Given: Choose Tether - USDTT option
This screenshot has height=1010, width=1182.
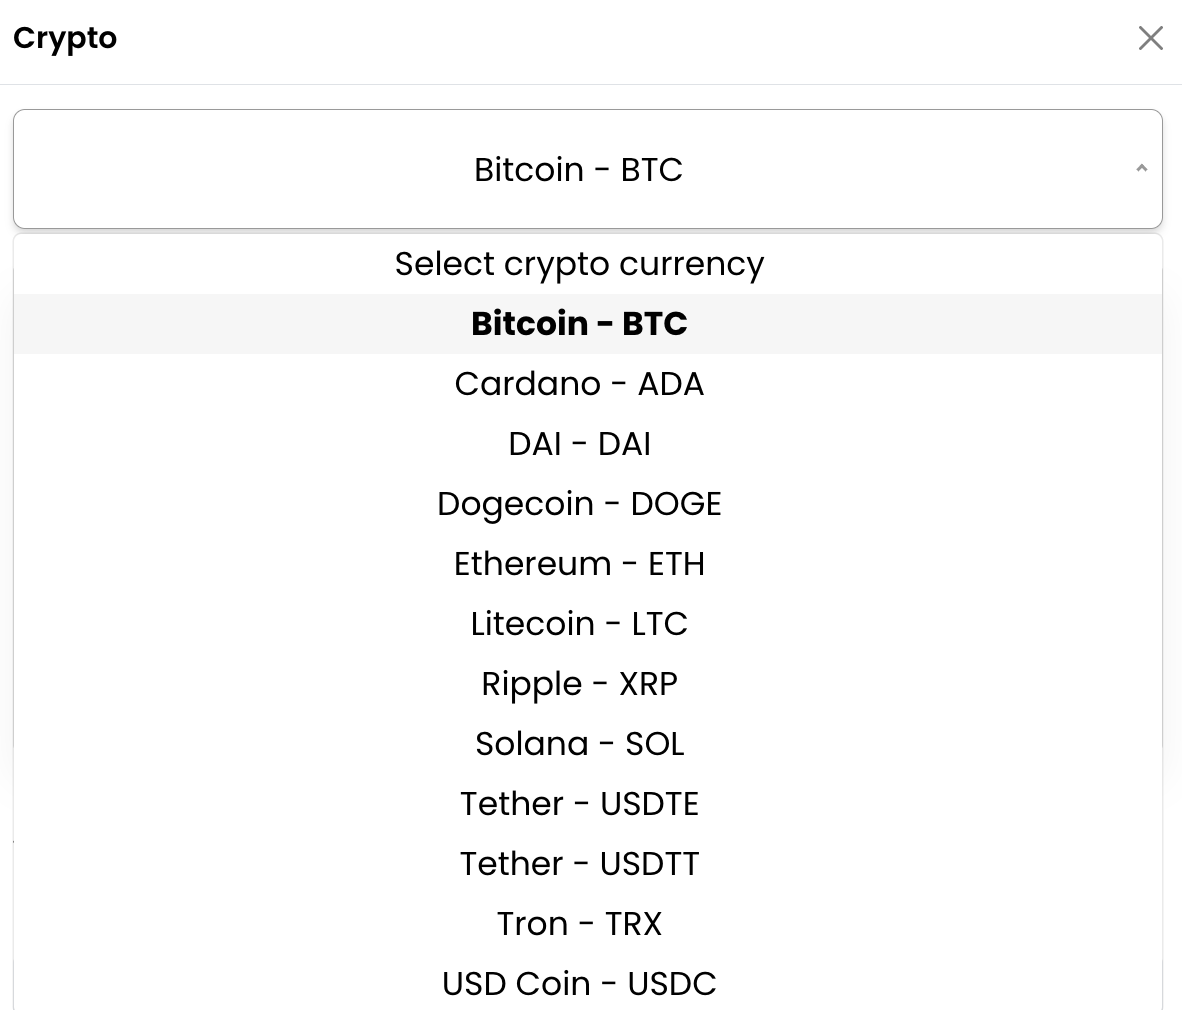Looking at the screenshot, I should [x=579, y=864].
